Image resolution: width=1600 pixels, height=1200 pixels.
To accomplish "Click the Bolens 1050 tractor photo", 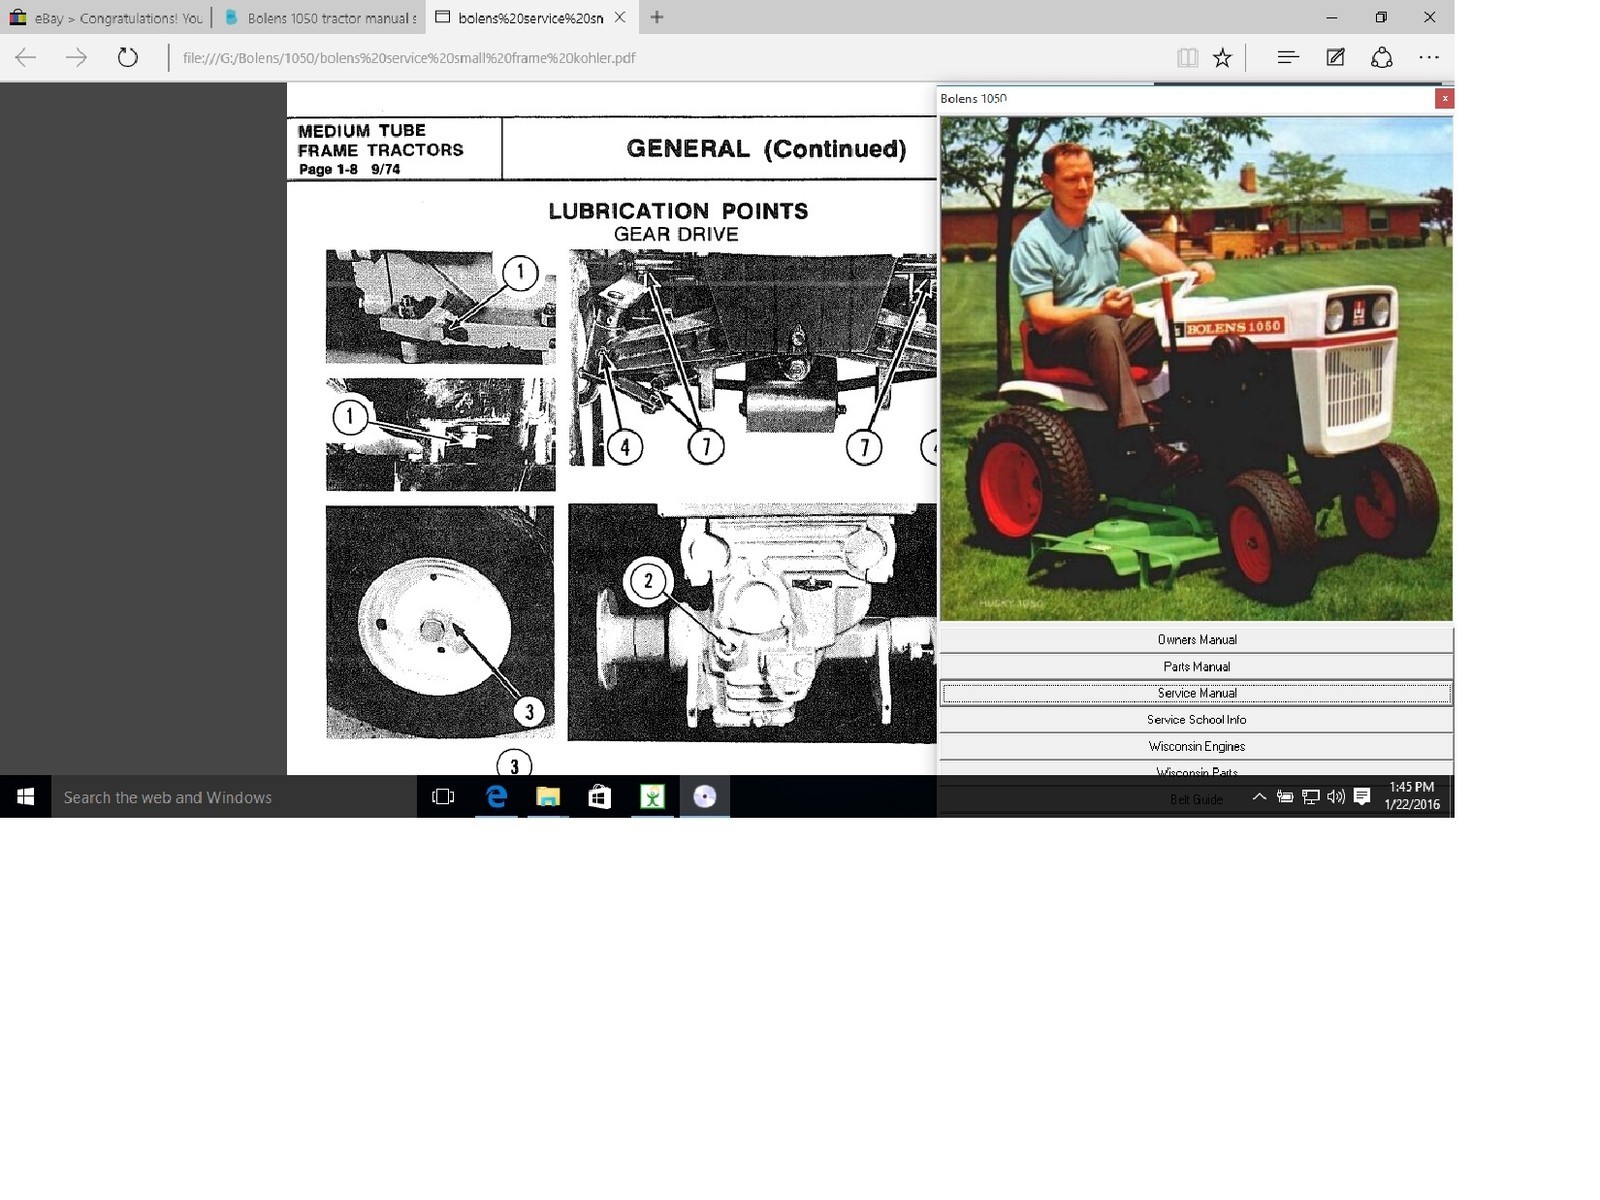I will click(1196, 369).
